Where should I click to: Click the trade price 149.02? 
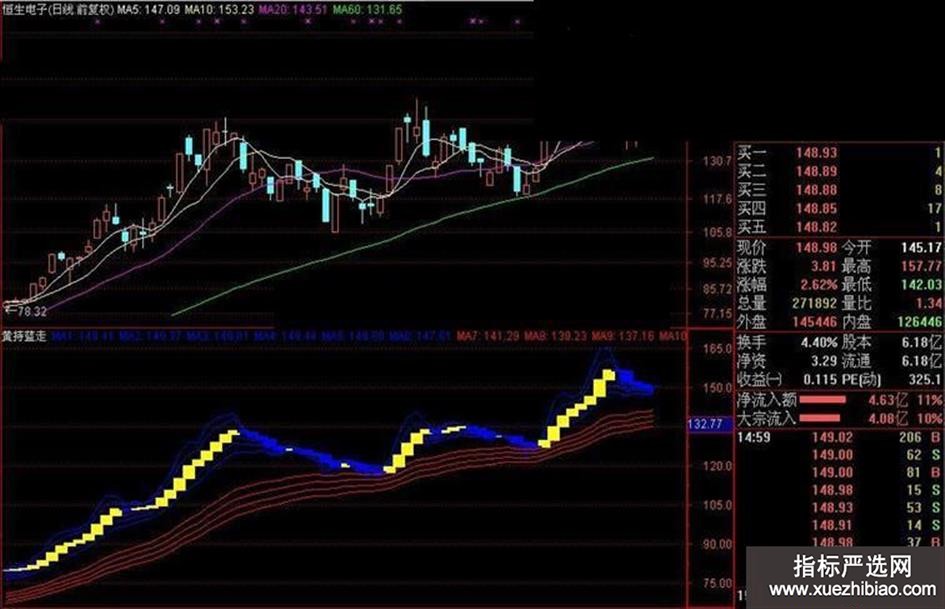click(832, 437)
